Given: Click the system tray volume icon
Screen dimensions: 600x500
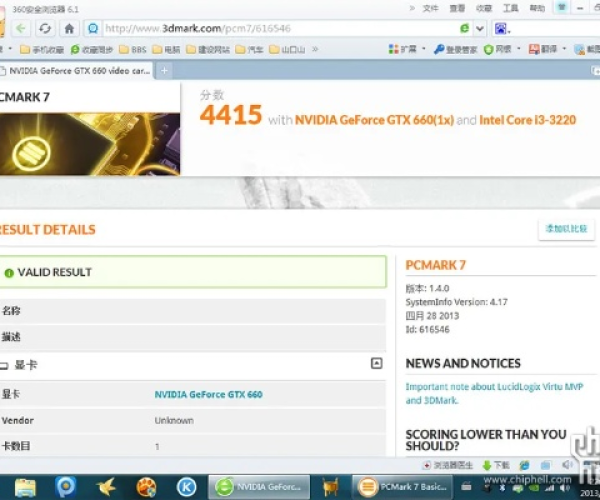Looking at the screenshot, I should pyautogui.click(x=565, y=489).
